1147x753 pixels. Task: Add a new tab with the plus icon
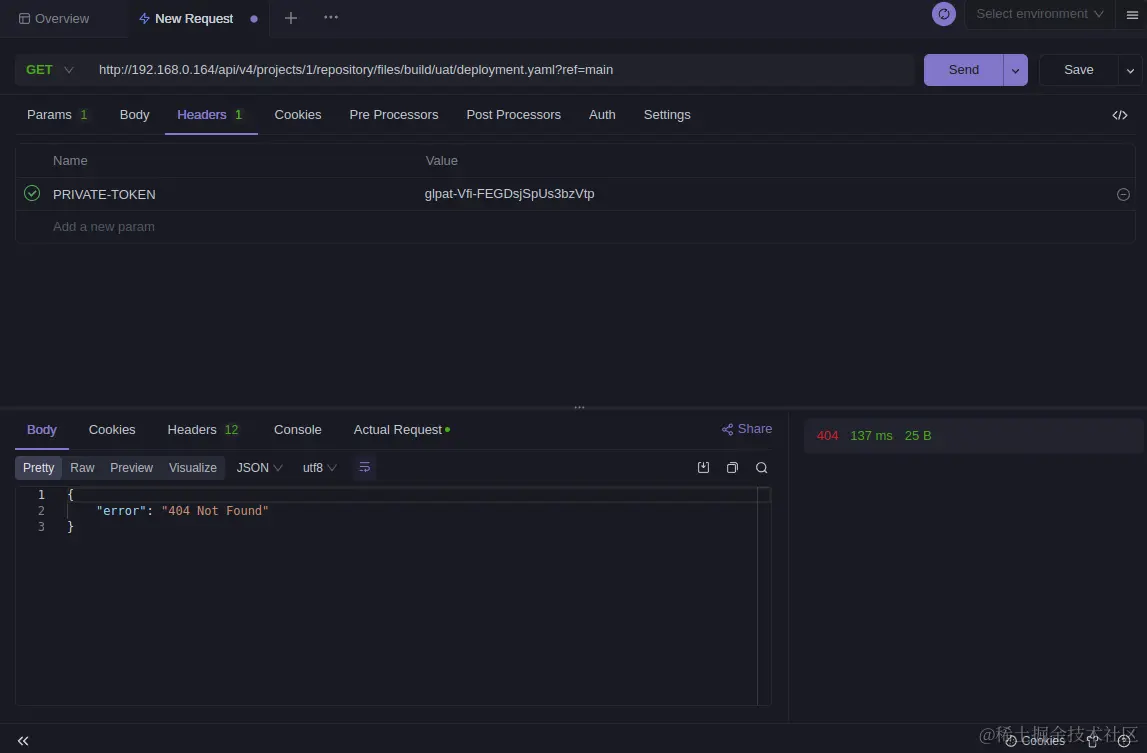pos(291,18)
